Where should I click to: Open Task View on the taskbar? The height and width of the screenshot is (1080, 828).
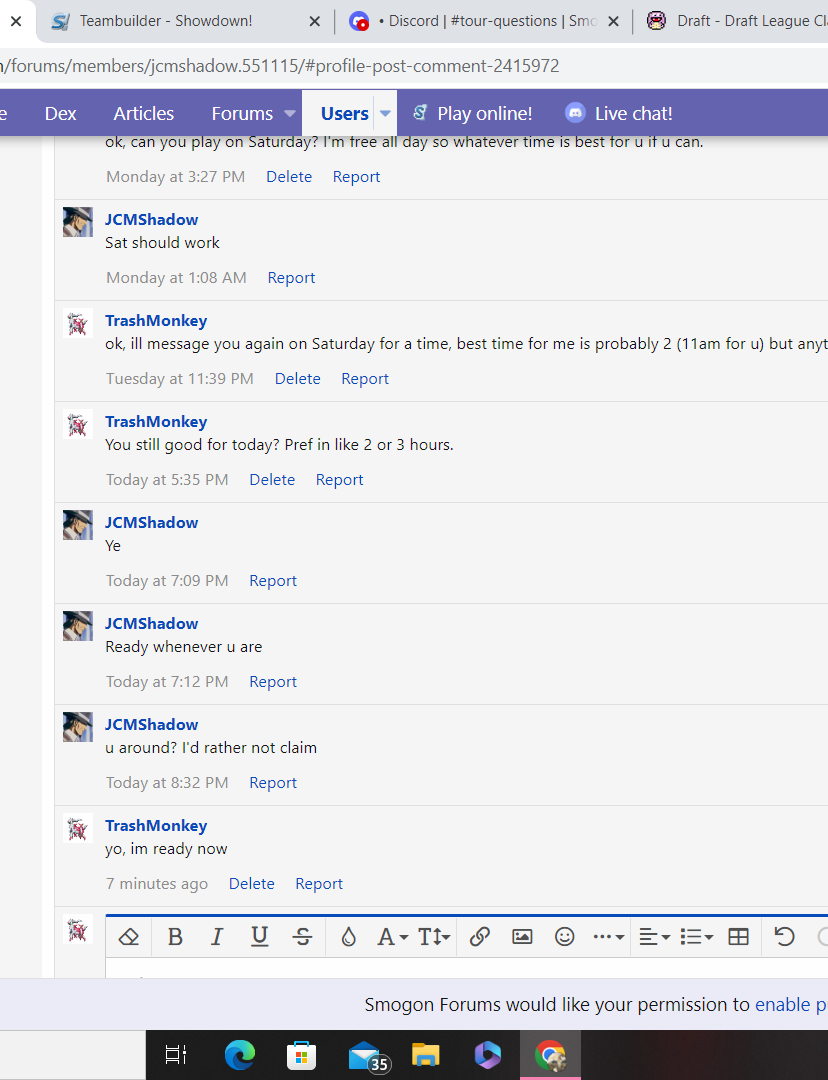point(176,1055)
